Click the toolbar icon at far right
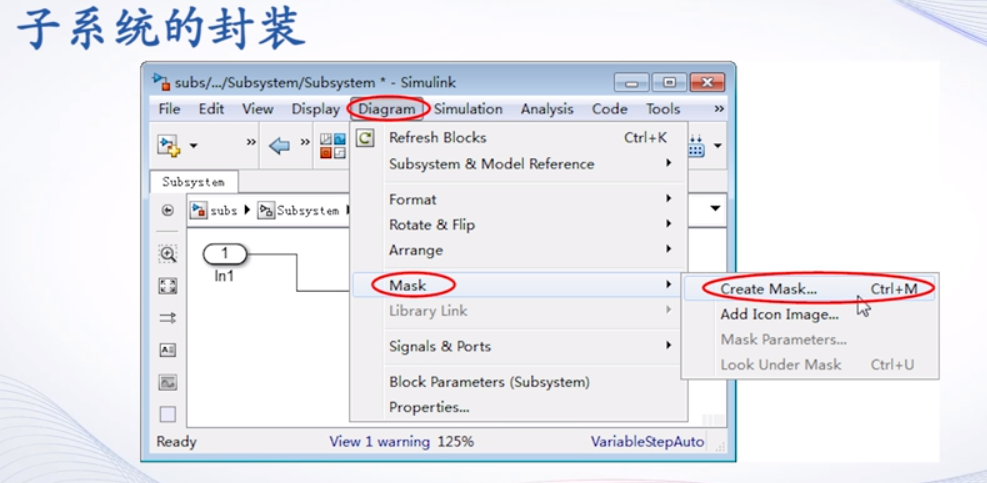The image size is (987, 483). 696,146
